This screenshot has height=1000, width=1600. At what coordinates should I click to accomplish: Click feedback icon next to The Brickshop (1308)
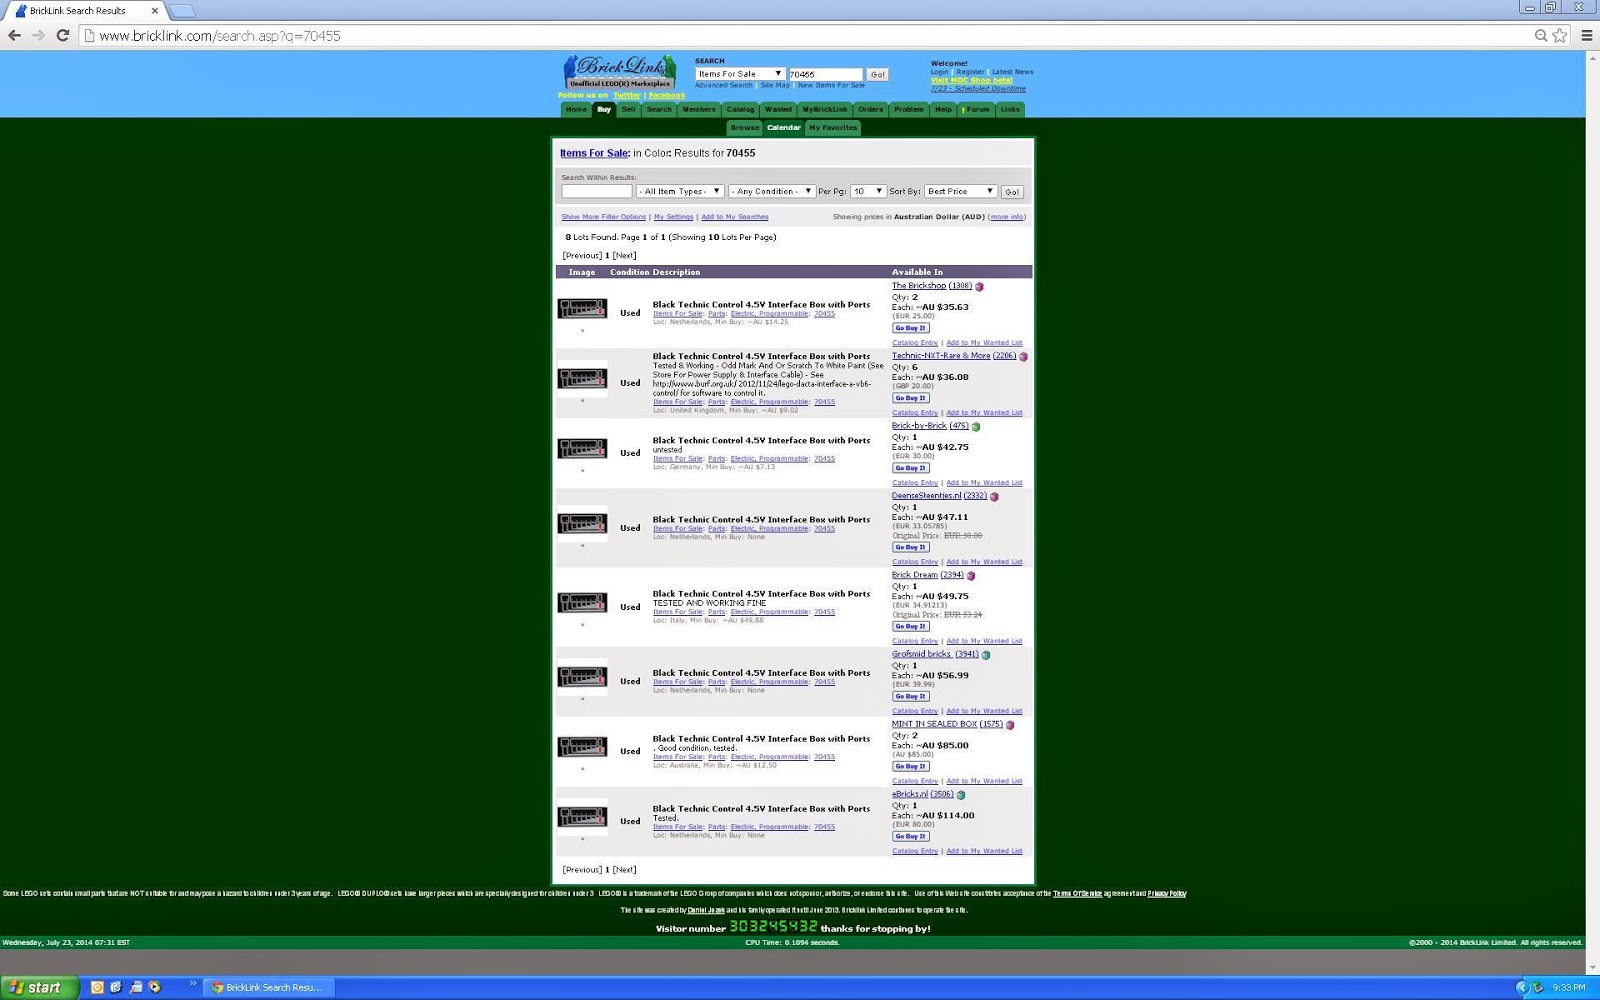pyautogui.click(x=979, y=286)
